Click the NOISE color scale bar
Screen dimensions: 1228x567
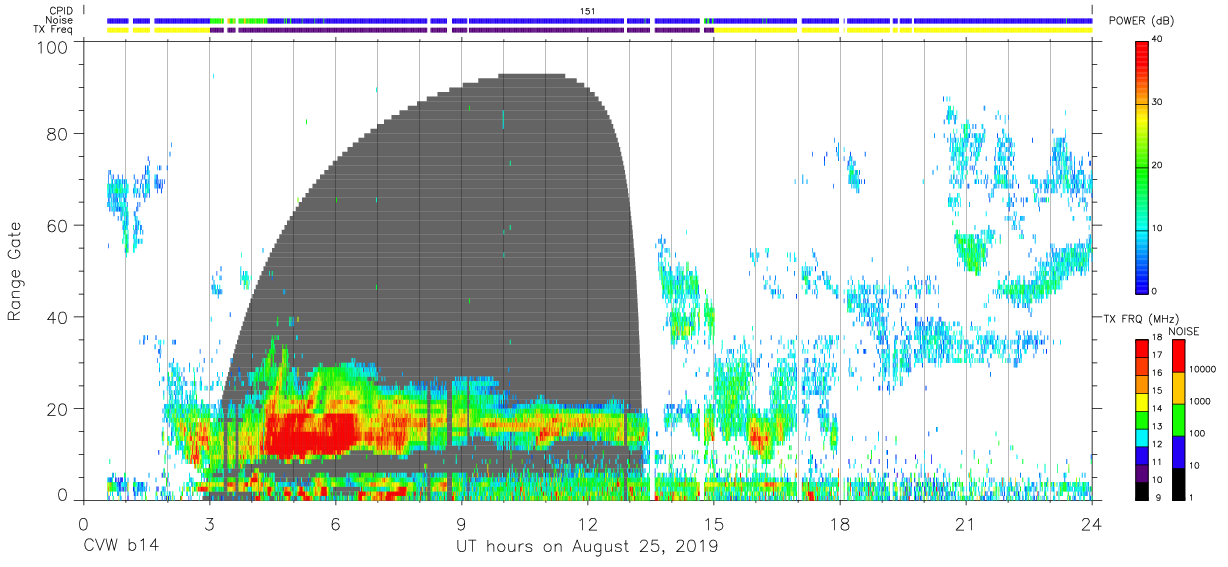point(1179,419)
